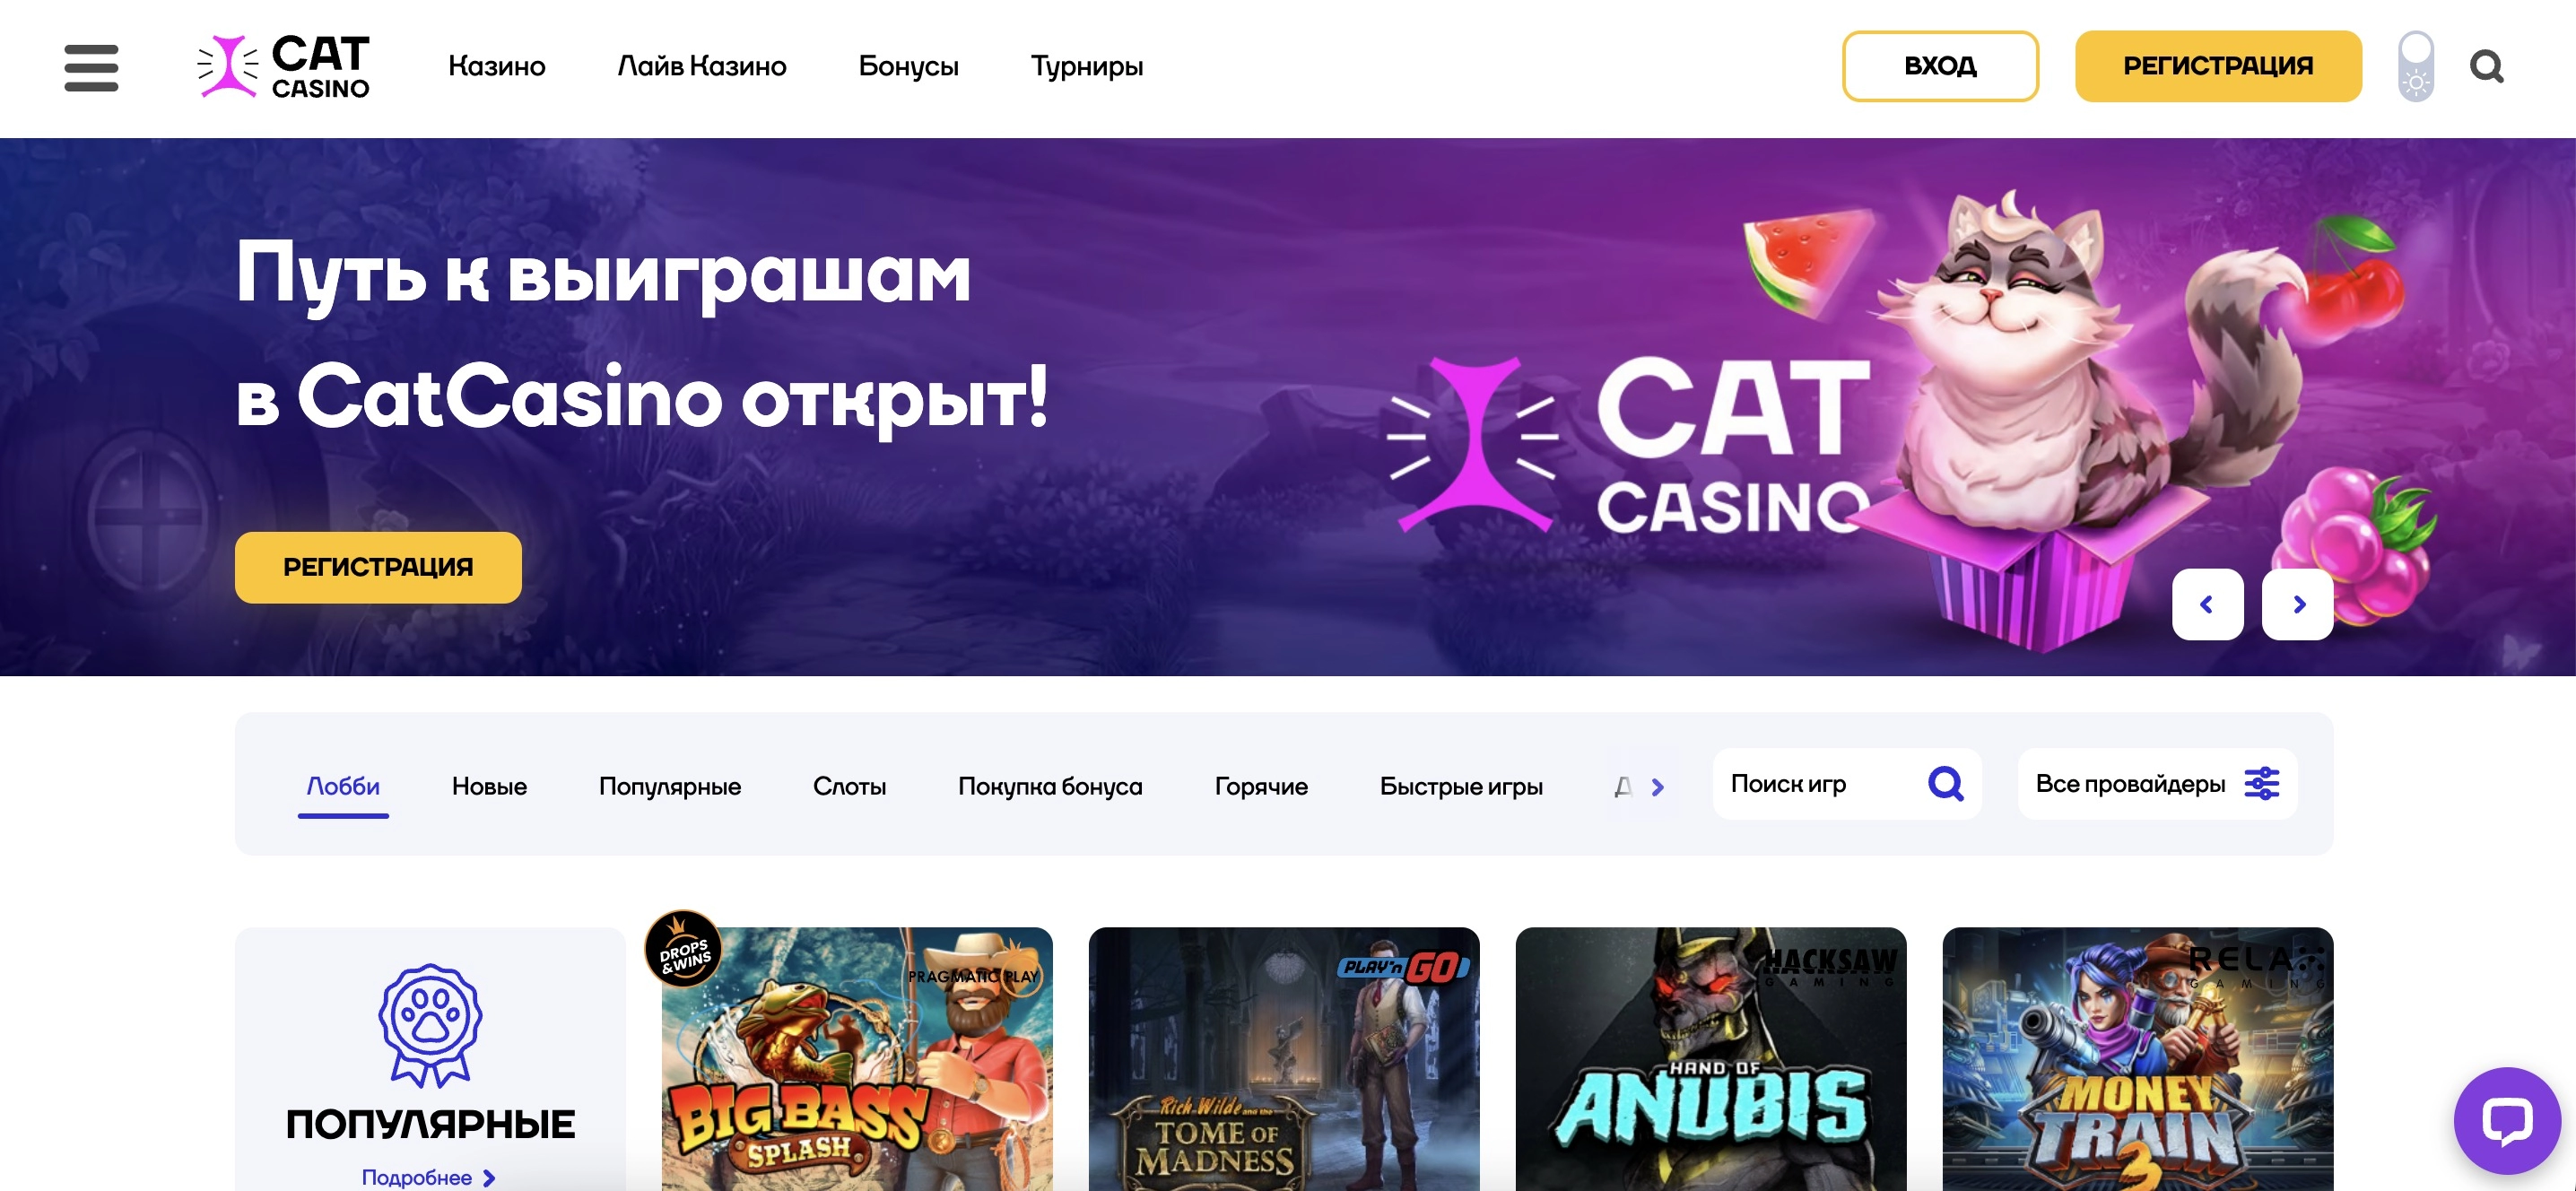
Task: Show next banner slide
Action: point(2297,604)
